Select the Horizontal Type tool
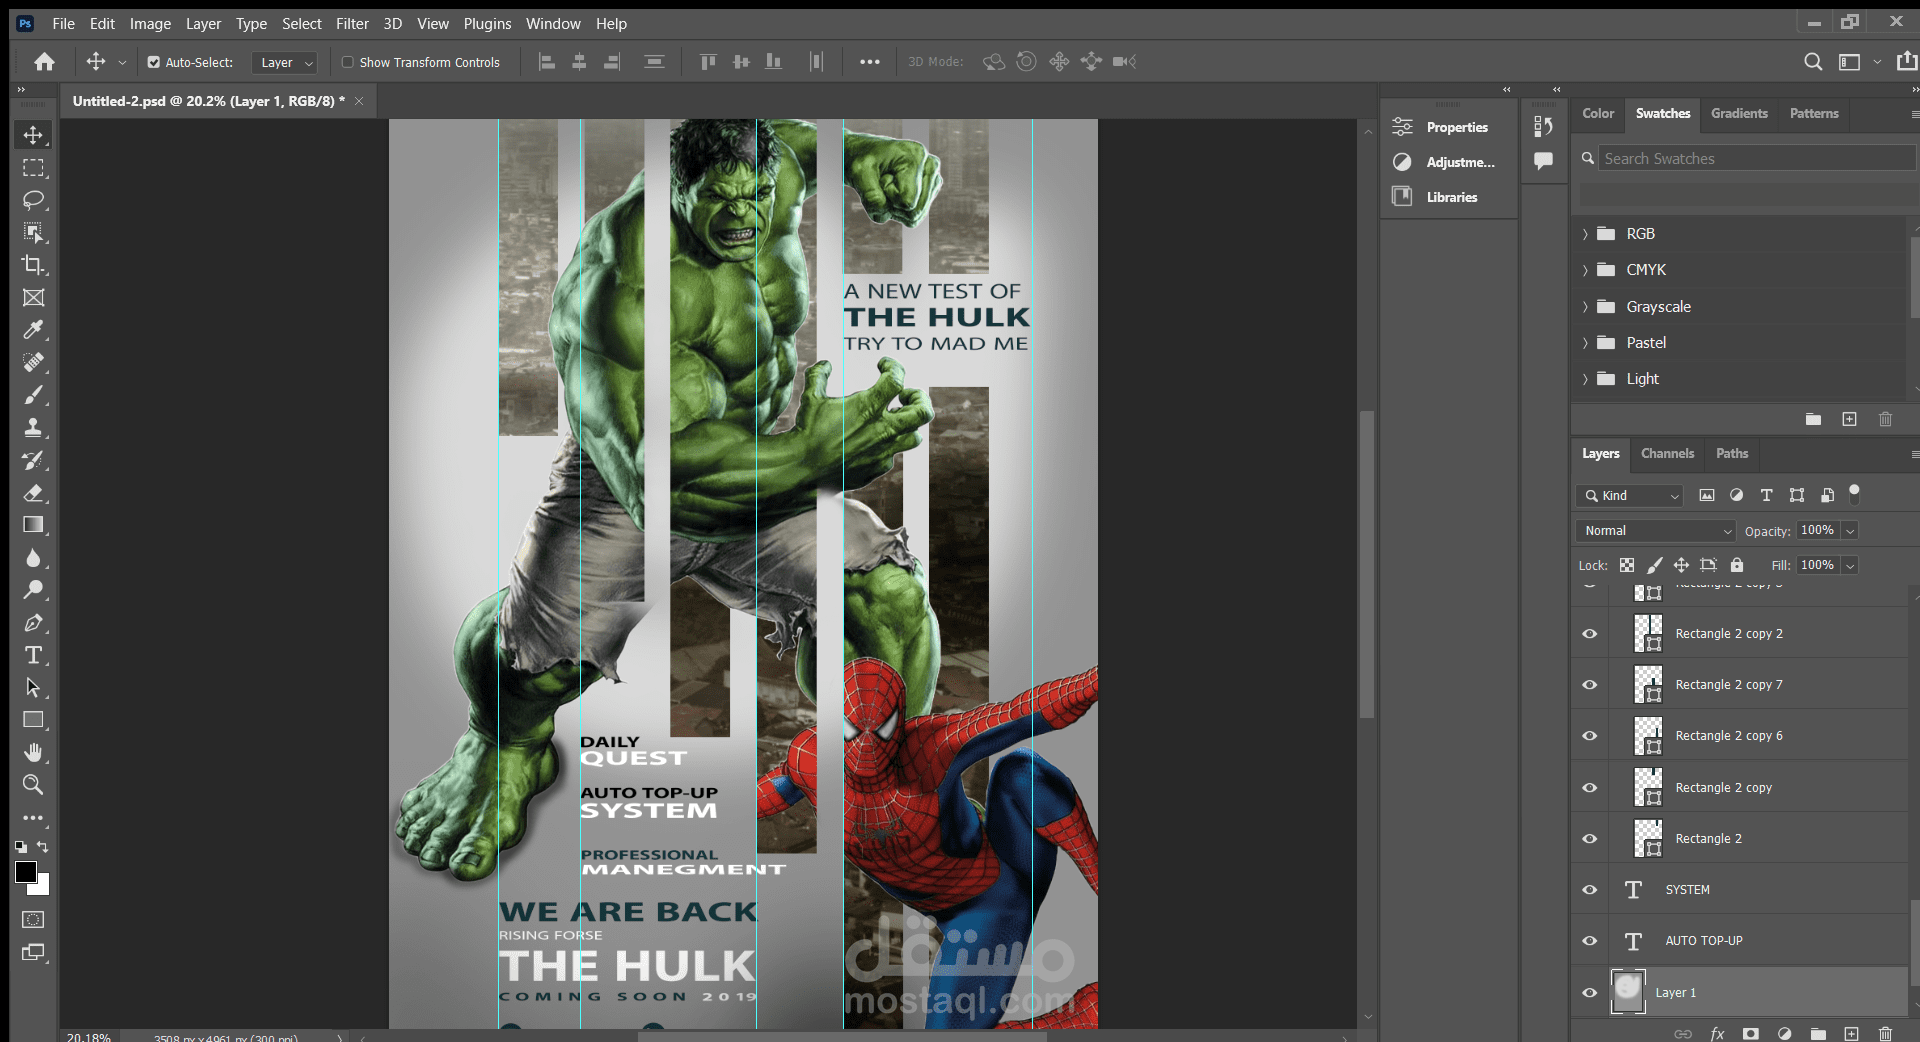Viewport: 1920px width, 1042px height. 33,655
